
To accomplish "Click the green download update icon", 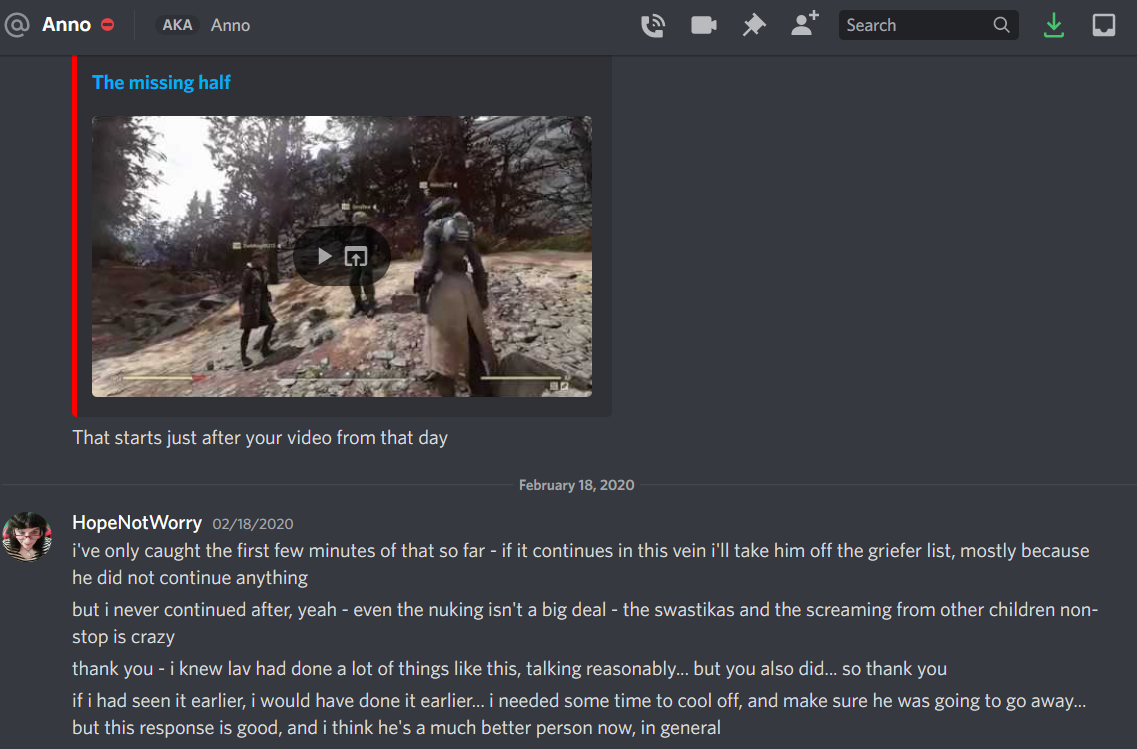I will pyautogui.click(x=1054, y=25).
